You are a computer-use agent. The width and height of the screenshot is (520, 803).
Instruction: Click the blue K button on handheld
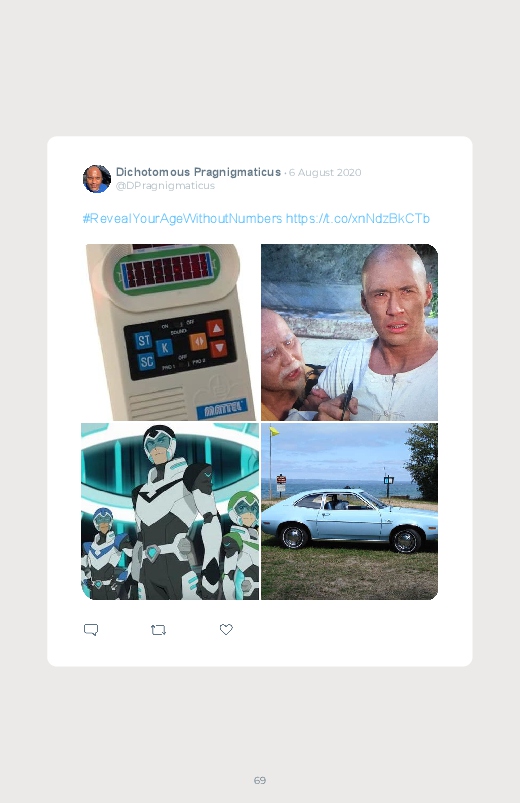(164, 348)
